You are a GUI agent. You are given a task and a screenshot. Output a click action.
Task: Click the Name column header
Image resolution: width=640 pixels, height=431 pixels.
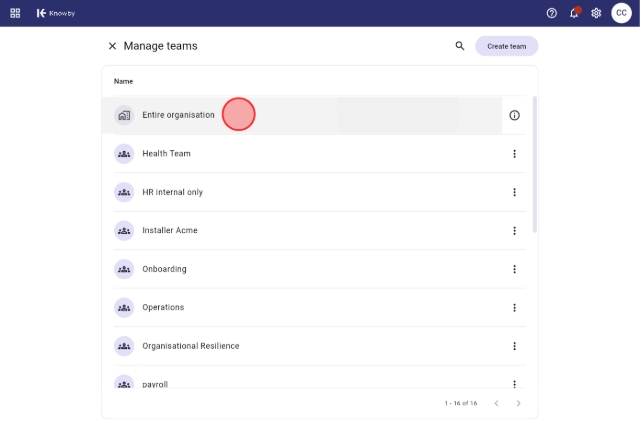pos(123,81)
